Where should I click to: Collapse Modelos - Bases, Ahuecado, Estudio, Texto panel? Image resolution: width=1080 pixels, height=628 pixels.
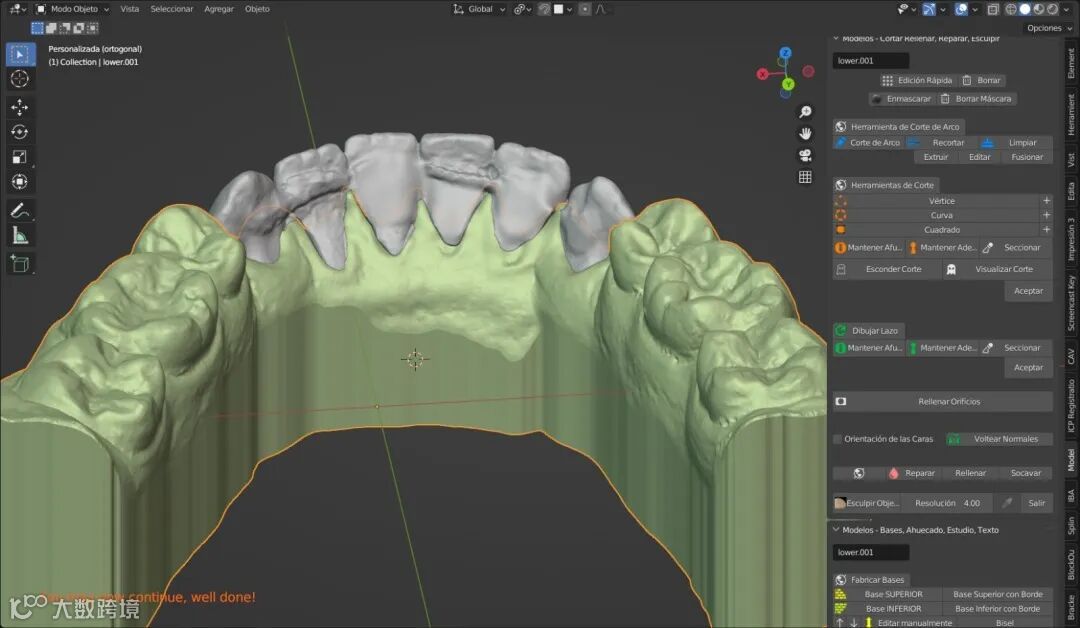(836, 530)
